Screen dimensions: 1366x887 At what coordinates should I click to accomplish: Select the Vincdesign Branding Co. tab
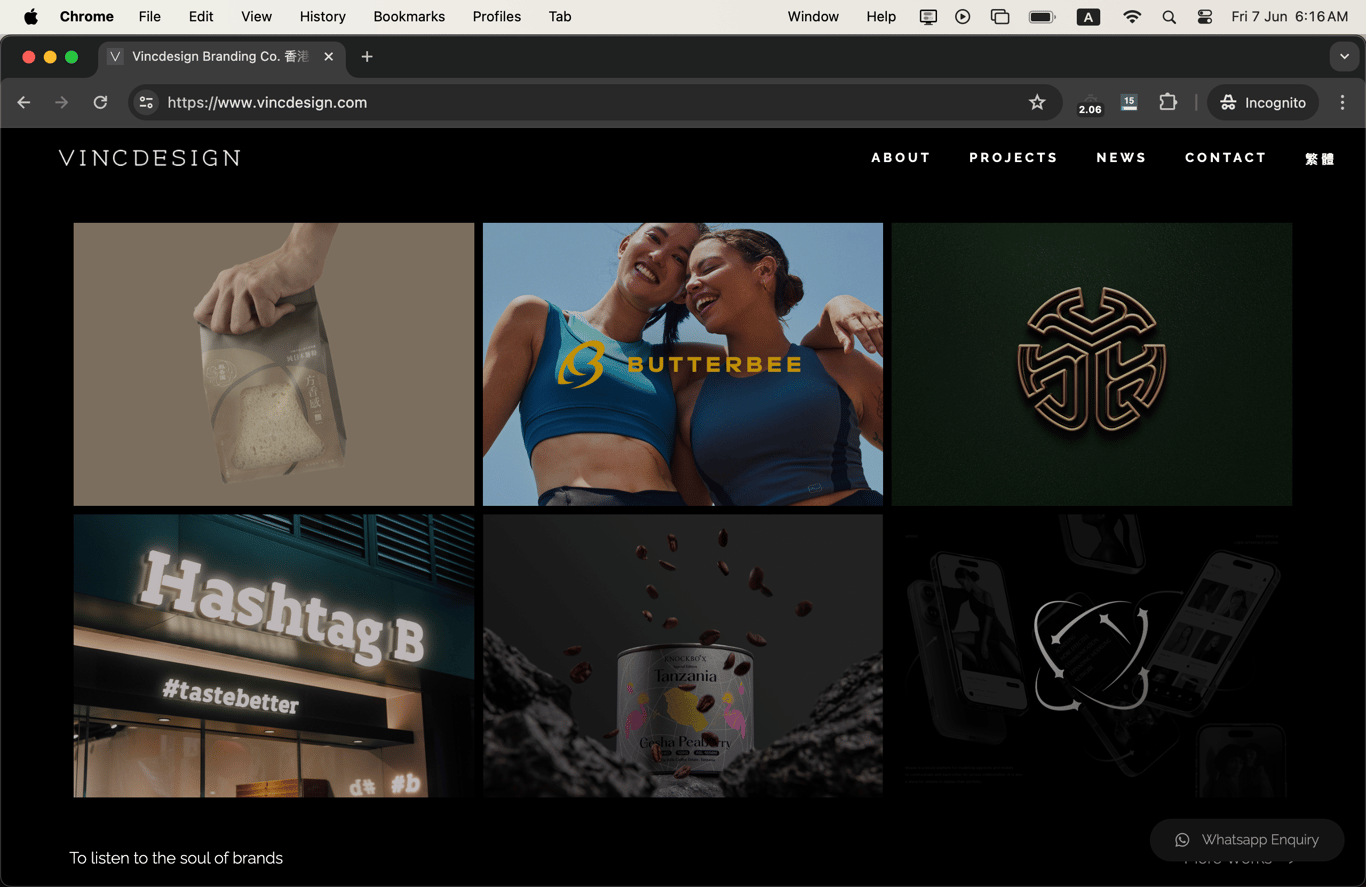pyautogui.click(x=222, y=57)
